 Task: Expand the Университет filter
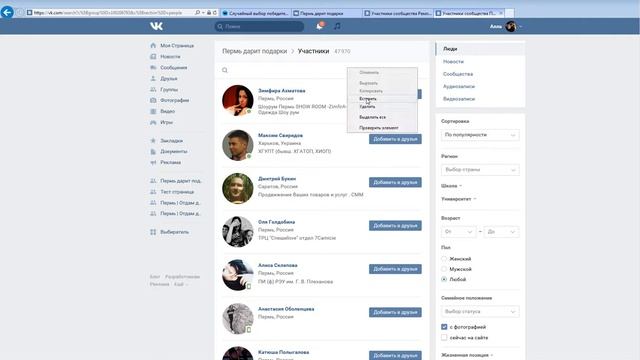(x=458, y=199)
